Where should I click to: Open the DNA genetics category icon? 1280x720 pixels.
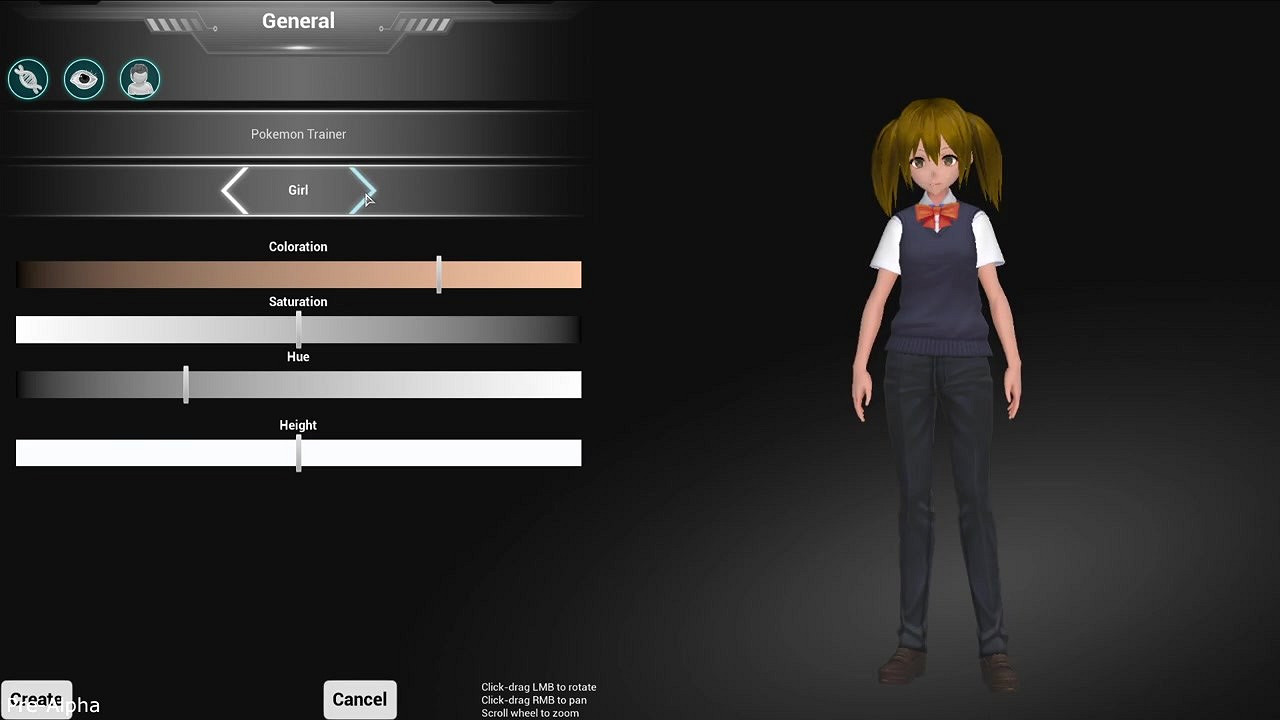coord(28,79)
